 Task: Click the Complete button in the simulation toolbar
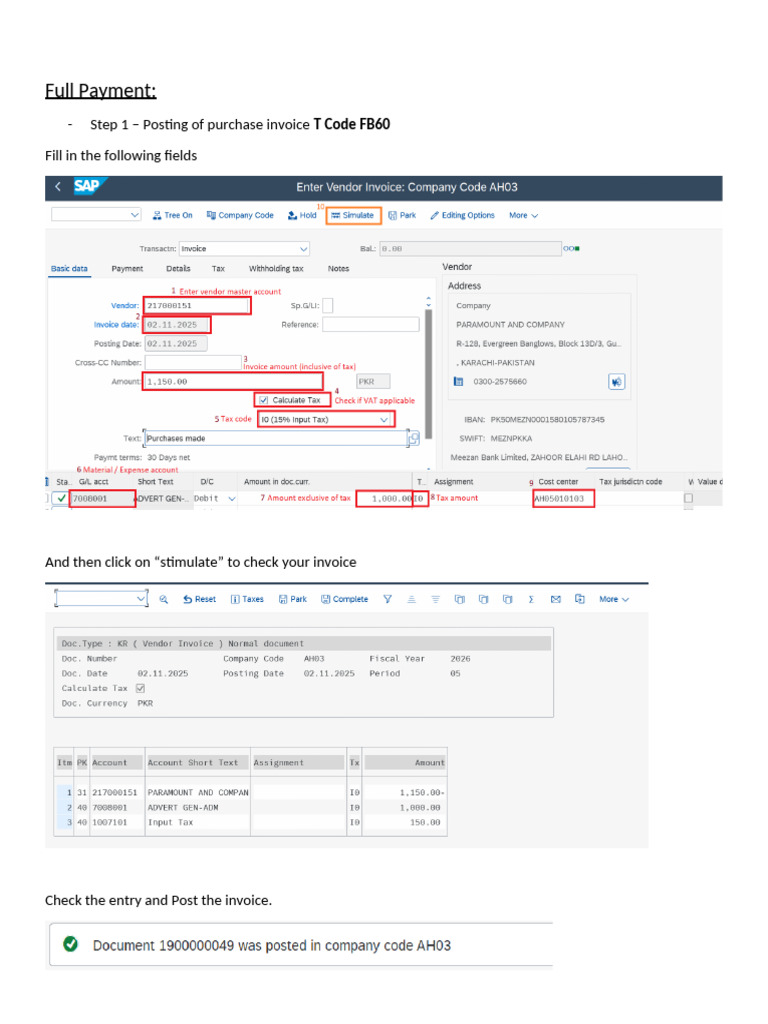344,599
